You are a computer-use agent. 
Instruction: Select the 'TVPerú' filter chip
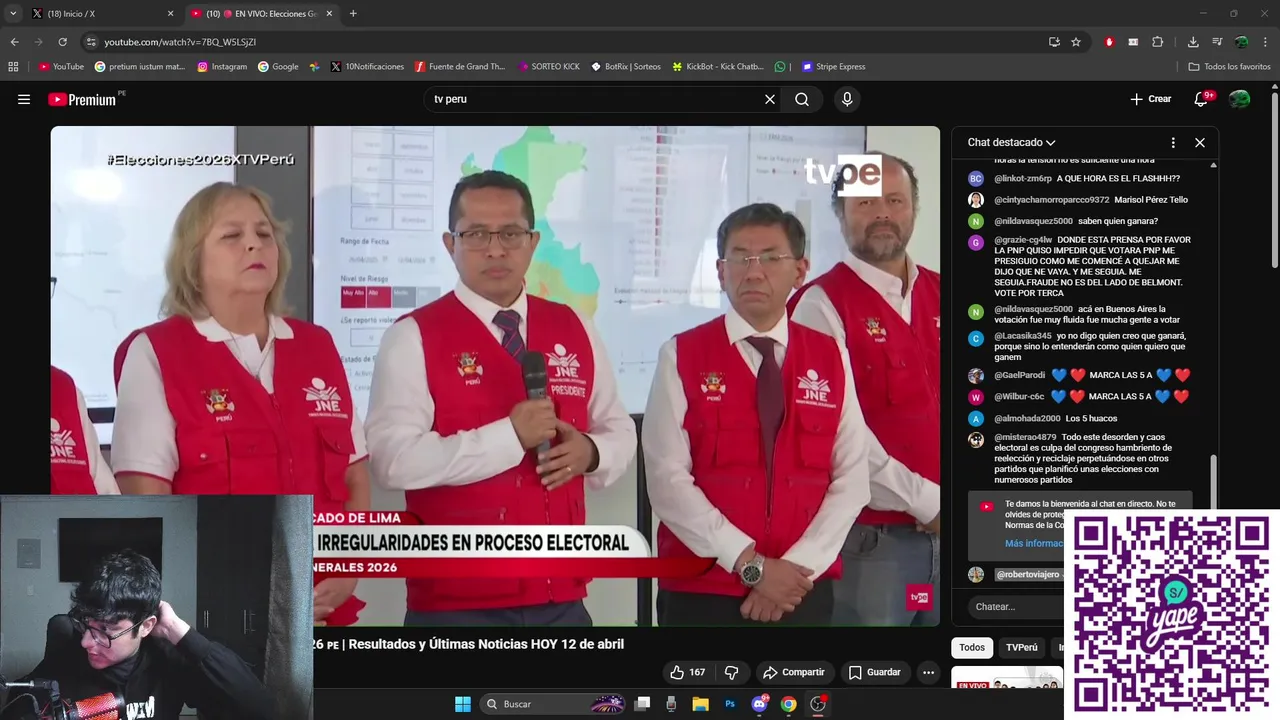point(1021,647)
